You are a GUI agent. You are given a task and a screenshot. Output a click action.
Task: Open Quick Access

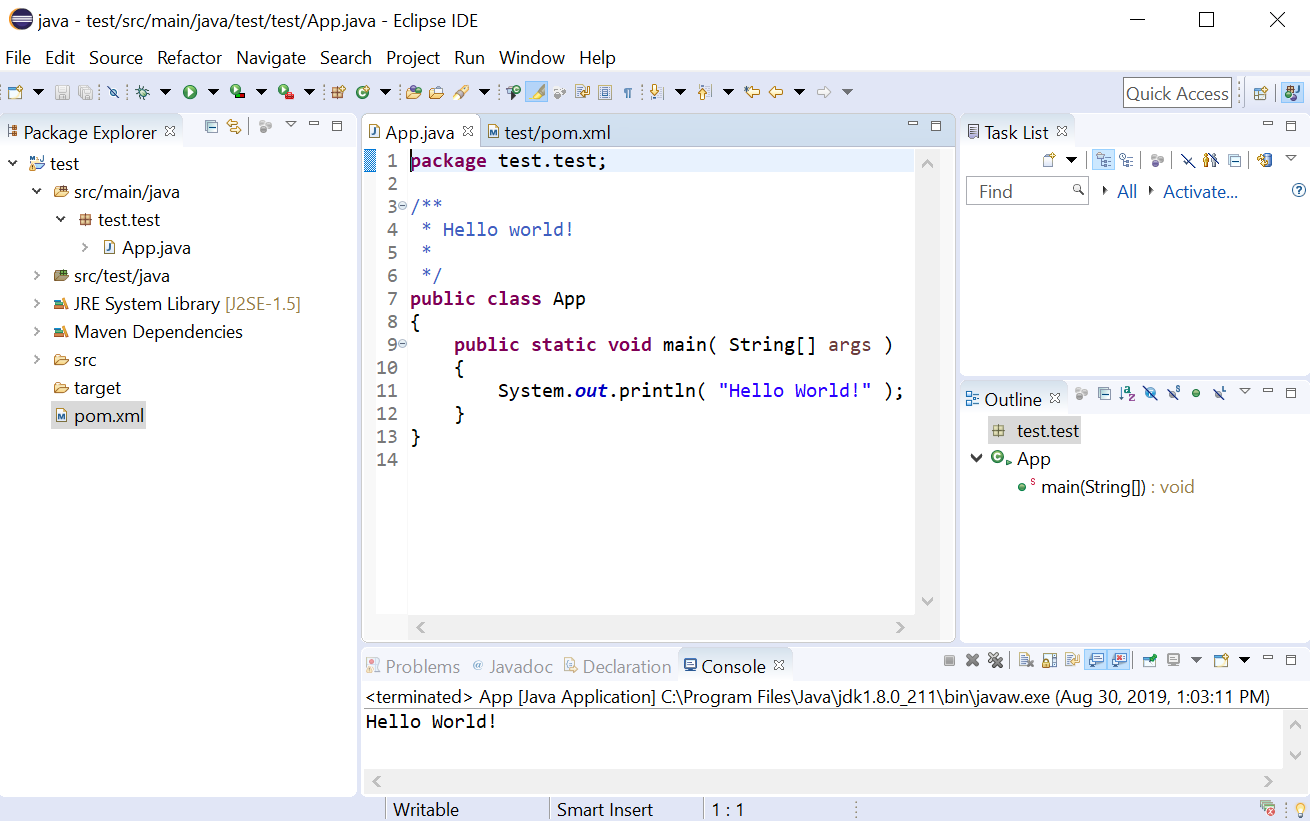point(1177,92)
